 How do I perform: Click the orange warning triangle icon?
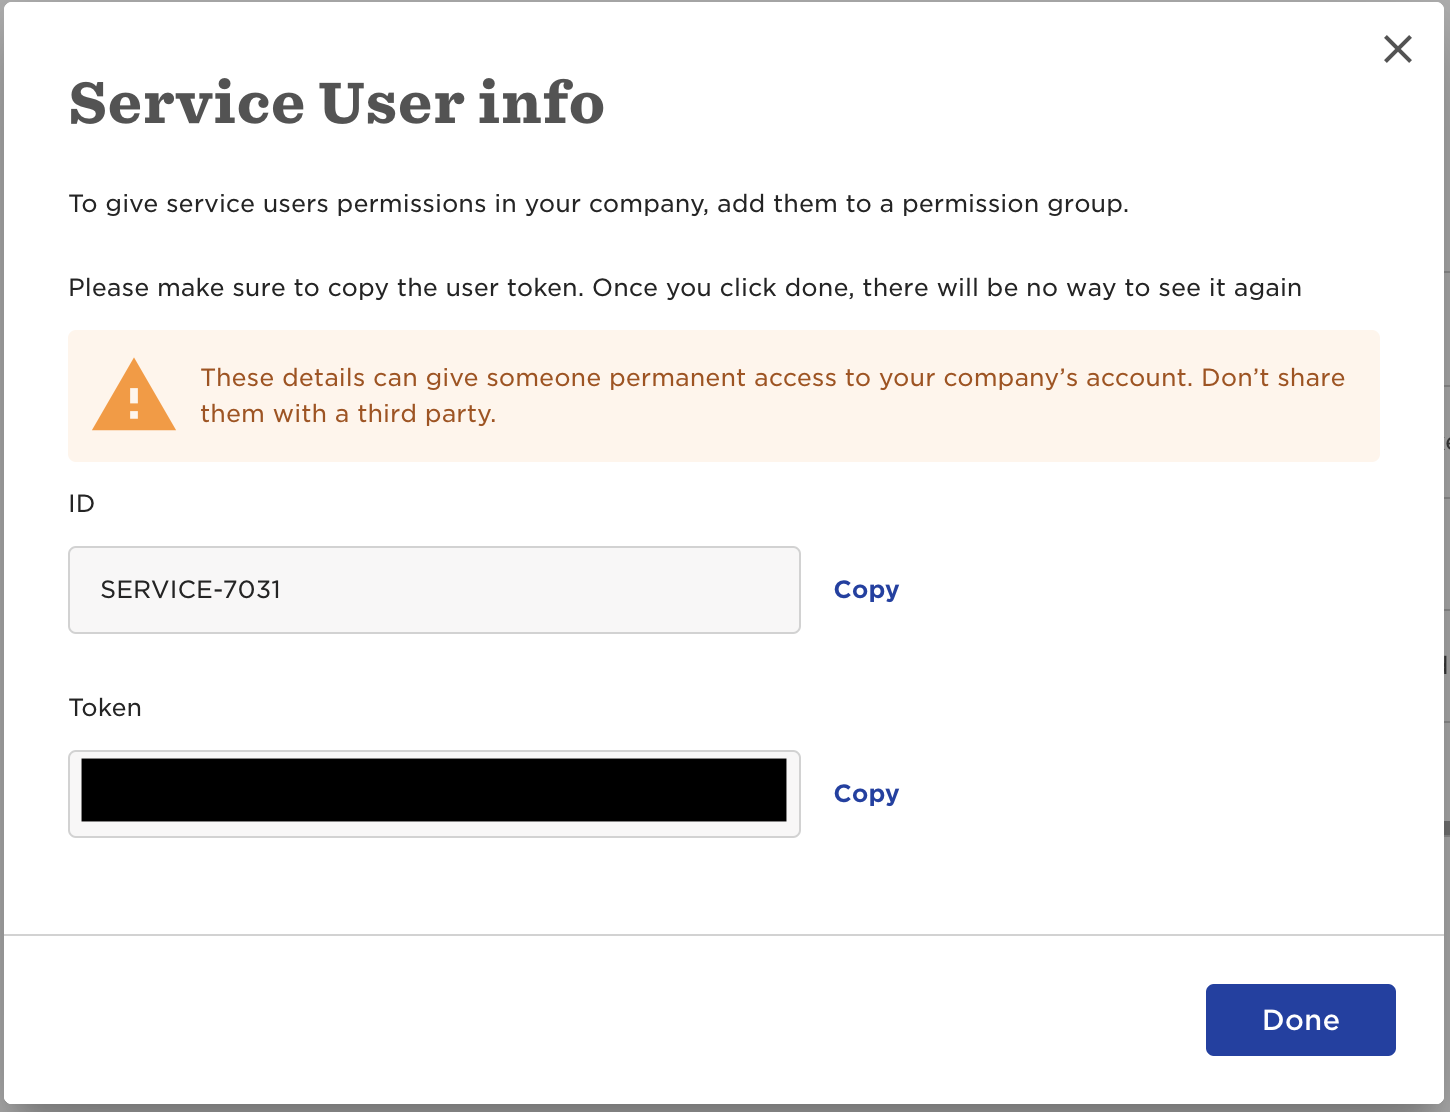(134, 395)
